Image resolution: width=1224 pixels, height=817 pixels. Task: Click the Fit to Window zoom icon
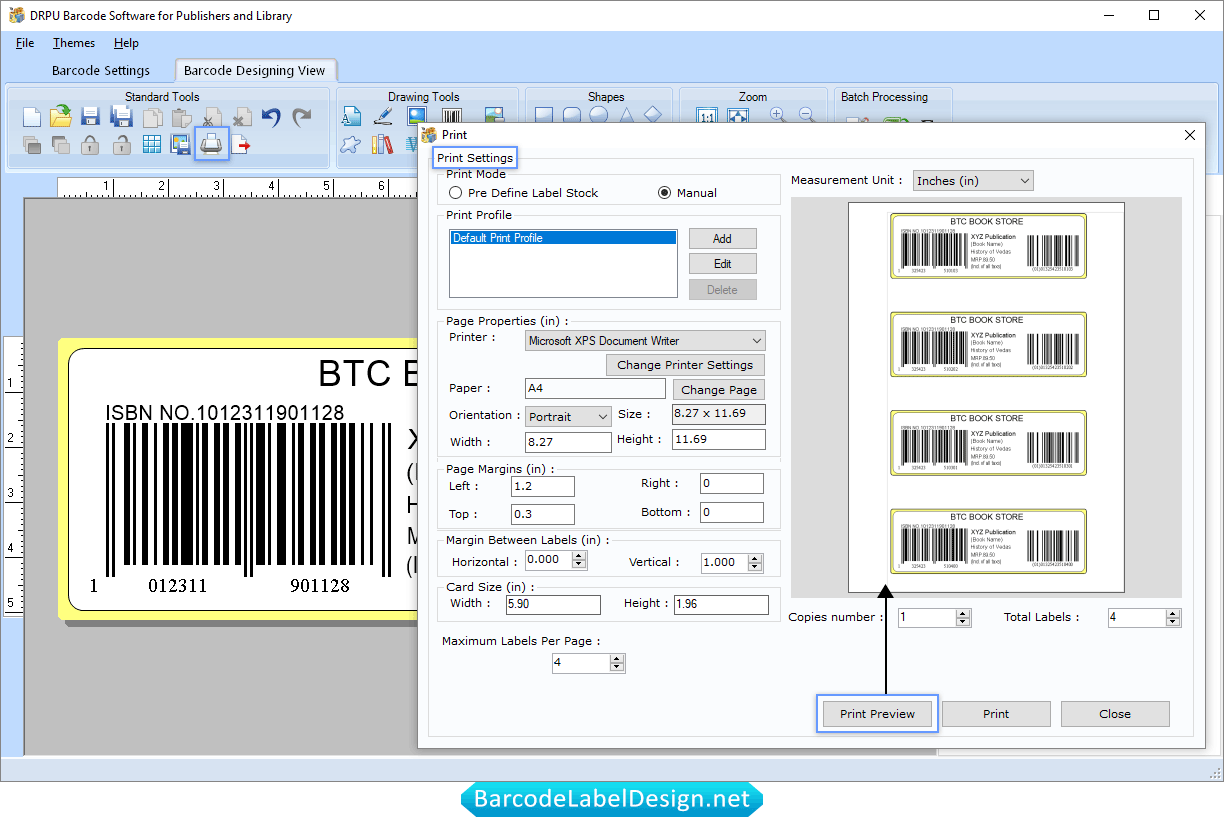pos(738,117)
